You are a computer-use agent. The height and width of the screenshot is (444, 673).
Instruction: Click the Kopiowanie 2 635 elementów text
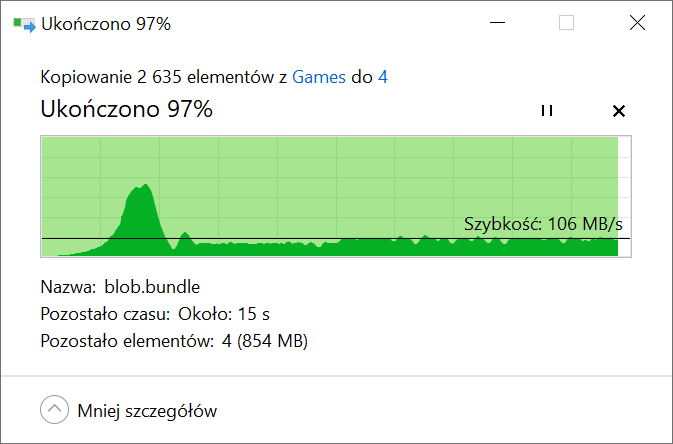tap(157, 77)
